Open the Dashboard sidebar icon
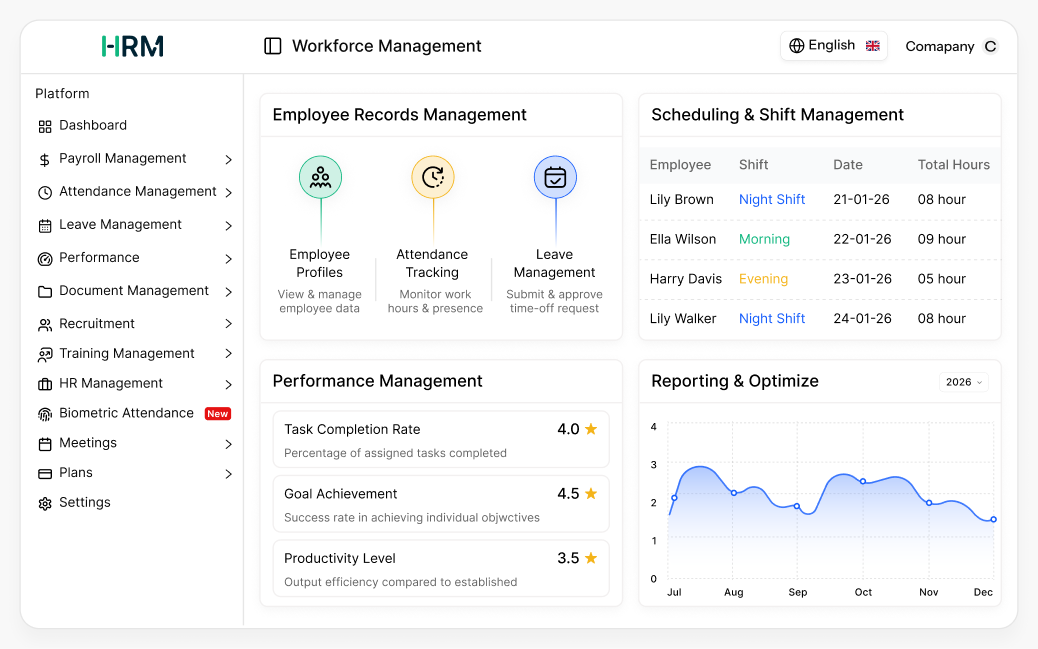 tap(44, 125)
